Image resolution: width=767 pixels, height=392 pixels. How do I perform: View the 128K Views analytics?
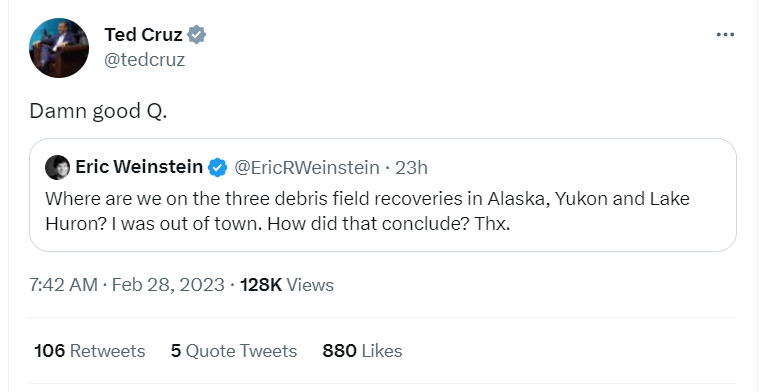(287, 285)
